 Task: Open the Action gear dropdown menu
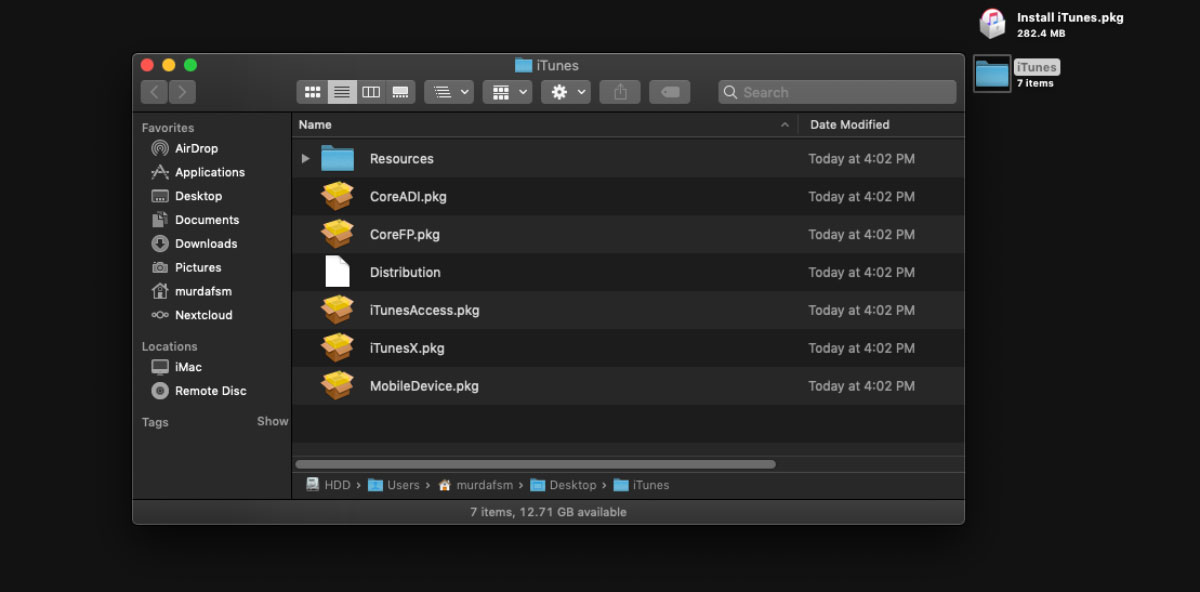click(x=565, y=91)
